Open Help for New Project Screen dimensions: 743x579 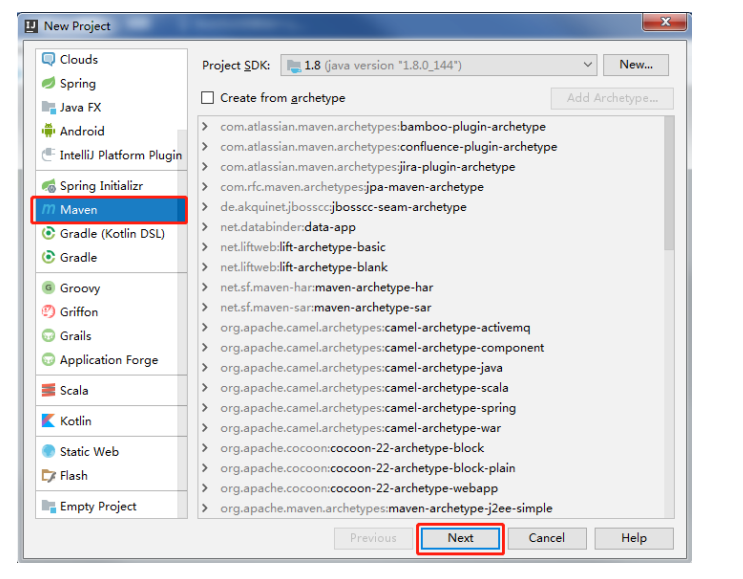[x=634, y=538]
